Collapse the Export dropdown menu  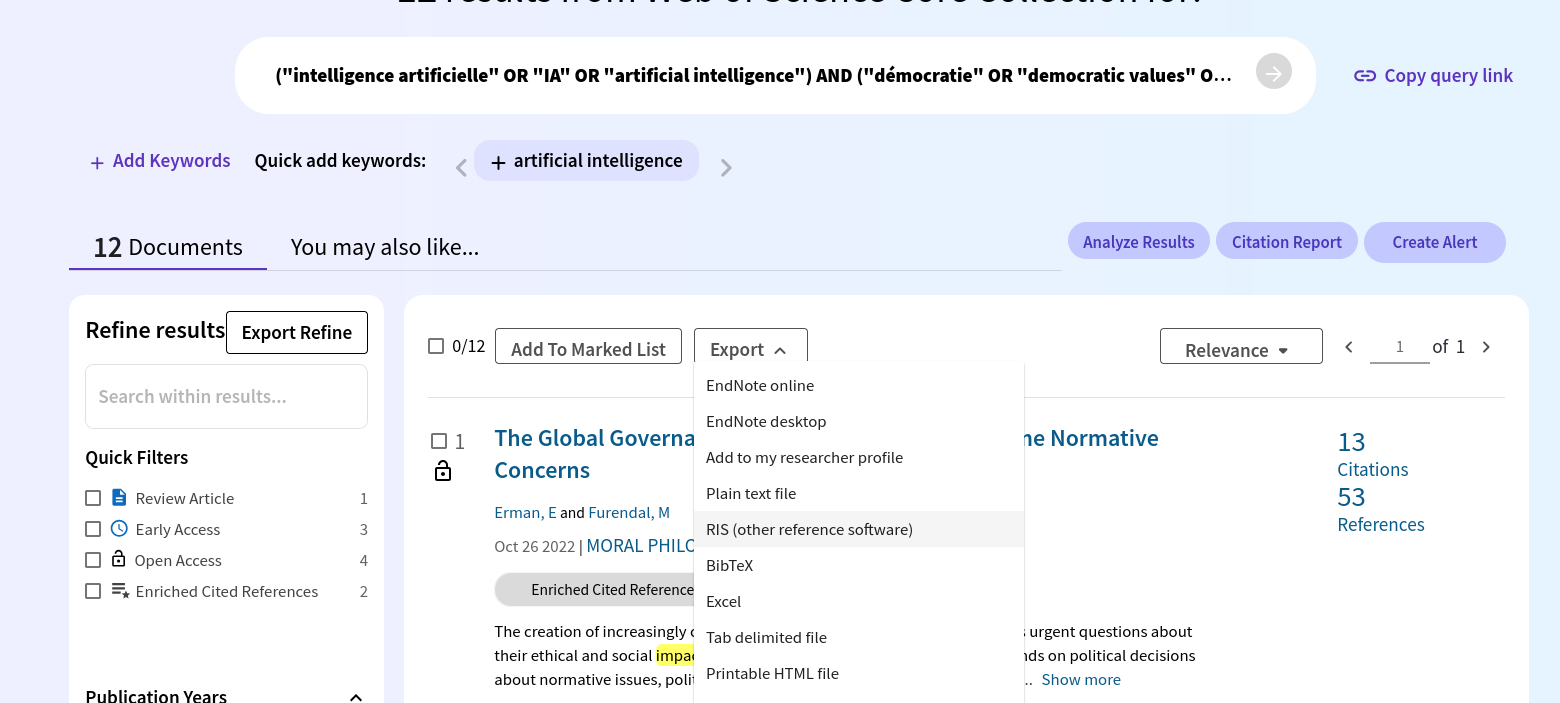[x=750, y=349]
